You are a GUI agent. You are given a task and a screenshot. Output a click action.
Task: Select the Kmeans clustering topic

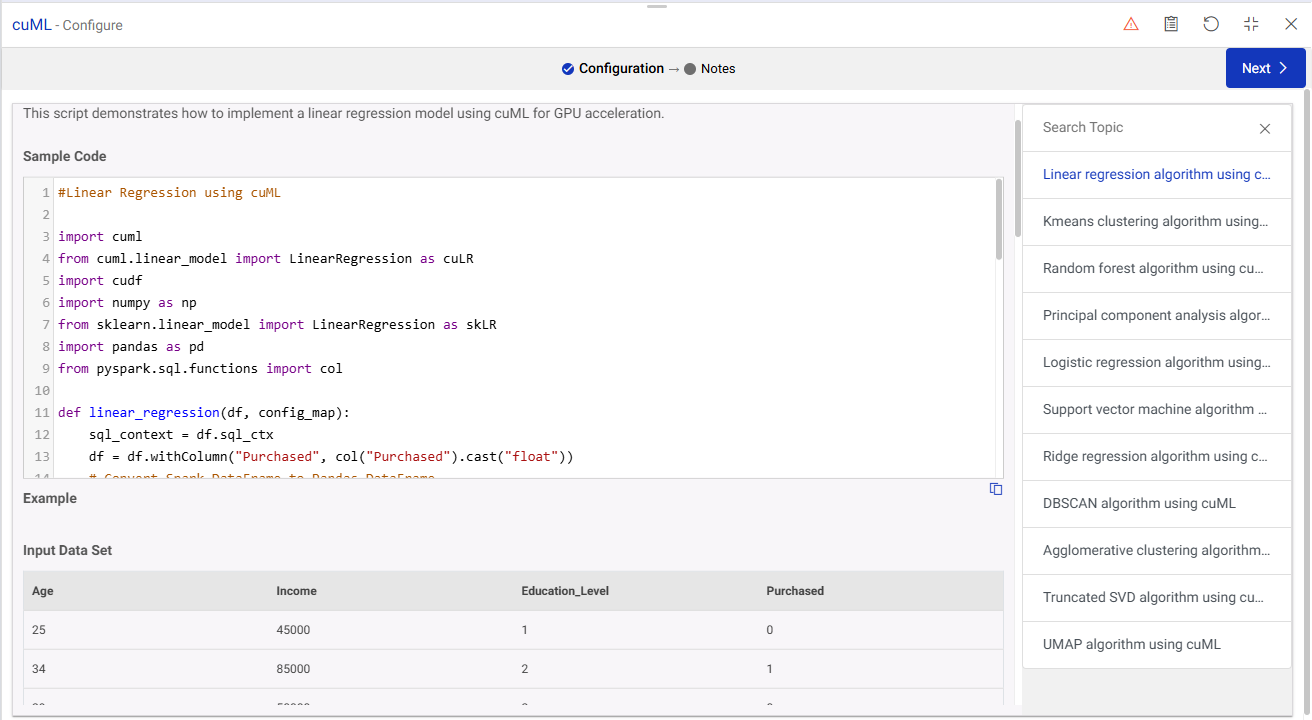pos(1156,221)
